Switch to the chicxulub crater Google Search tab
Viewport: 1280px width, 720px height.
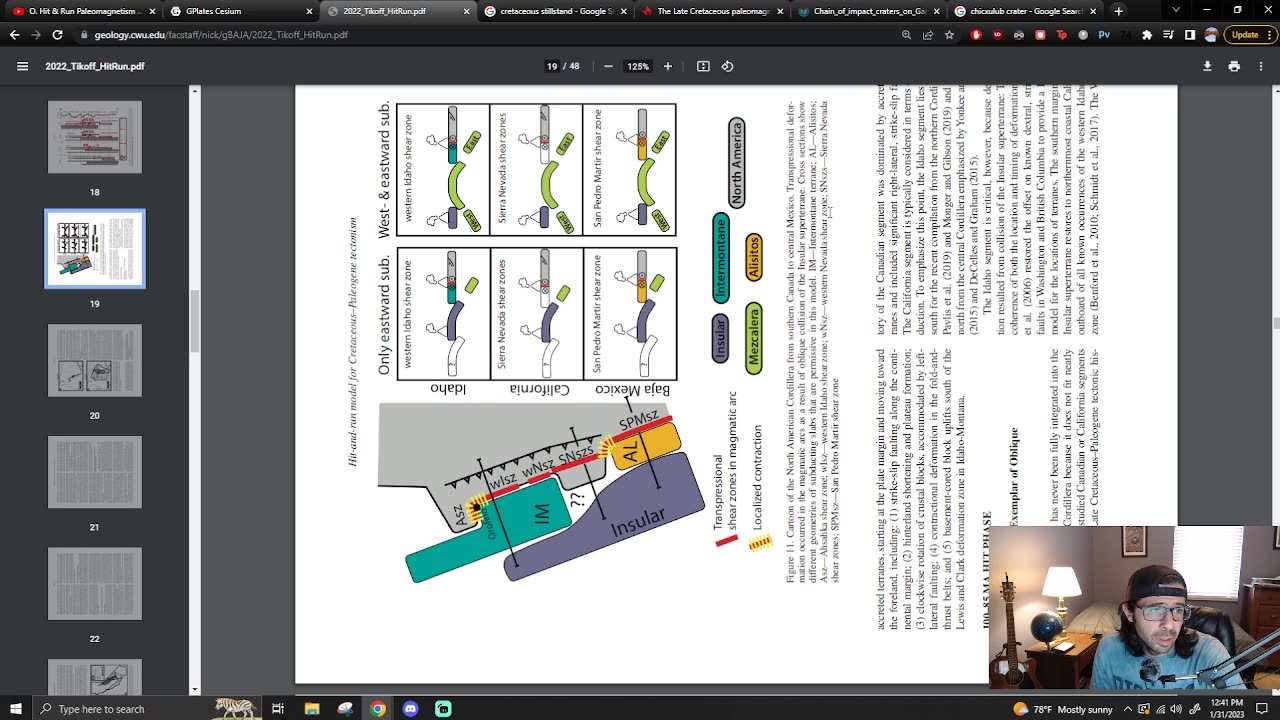tap(1025, 11)
